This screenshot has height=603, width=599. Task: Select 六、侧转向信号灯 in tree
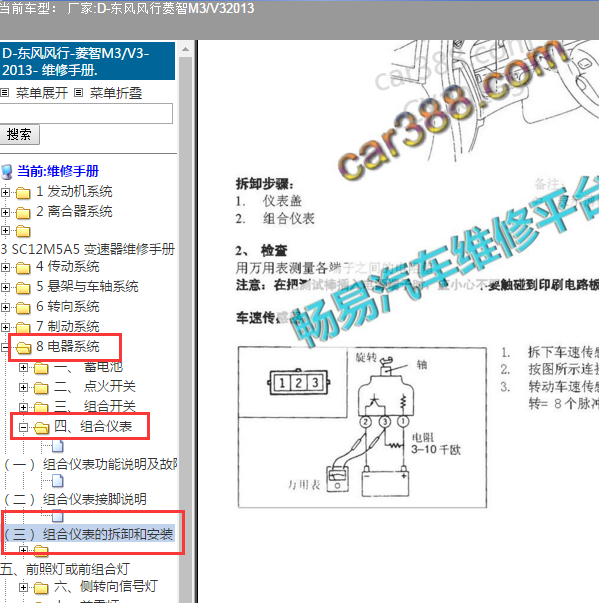coord(106,586)
